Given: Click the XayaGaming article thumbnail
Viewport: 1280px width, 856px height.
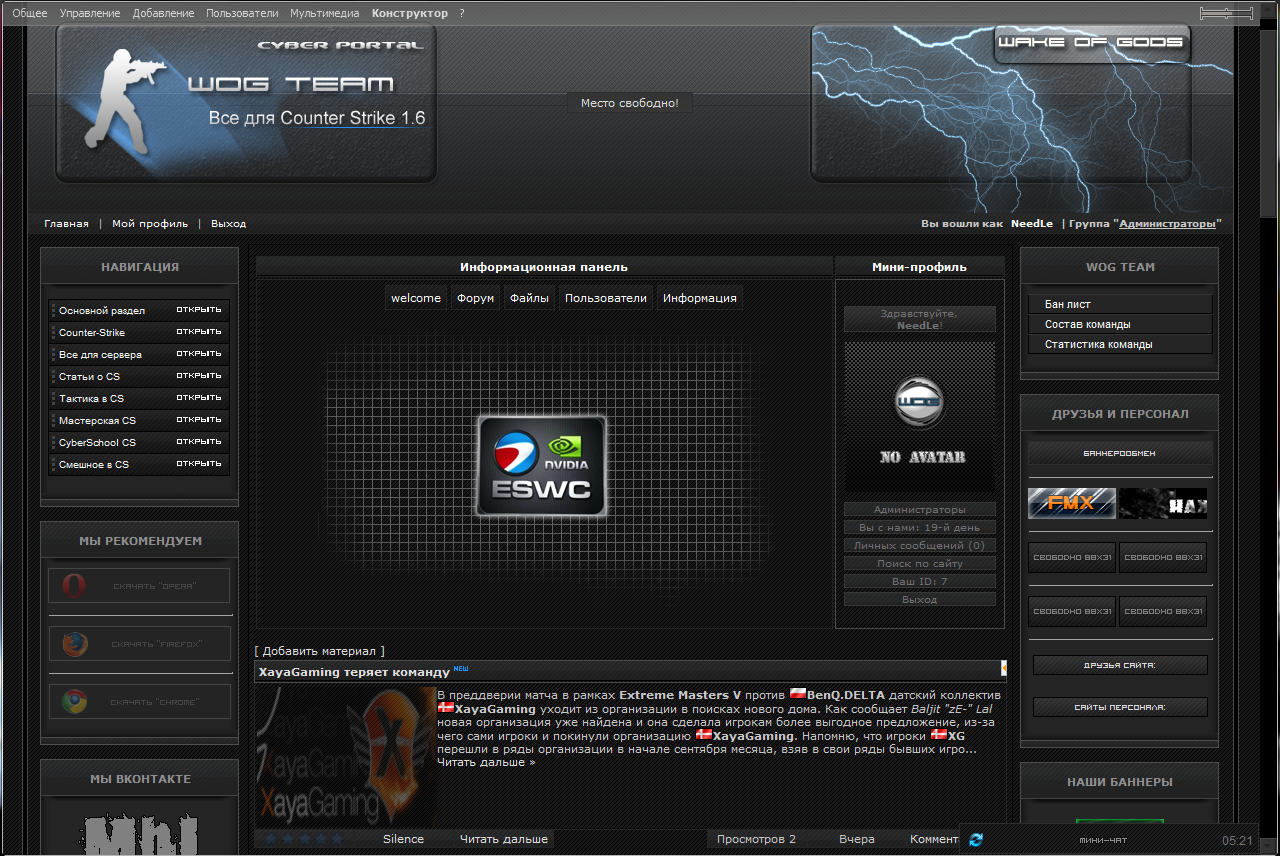Looking at the screenshot, I should 345,757.
